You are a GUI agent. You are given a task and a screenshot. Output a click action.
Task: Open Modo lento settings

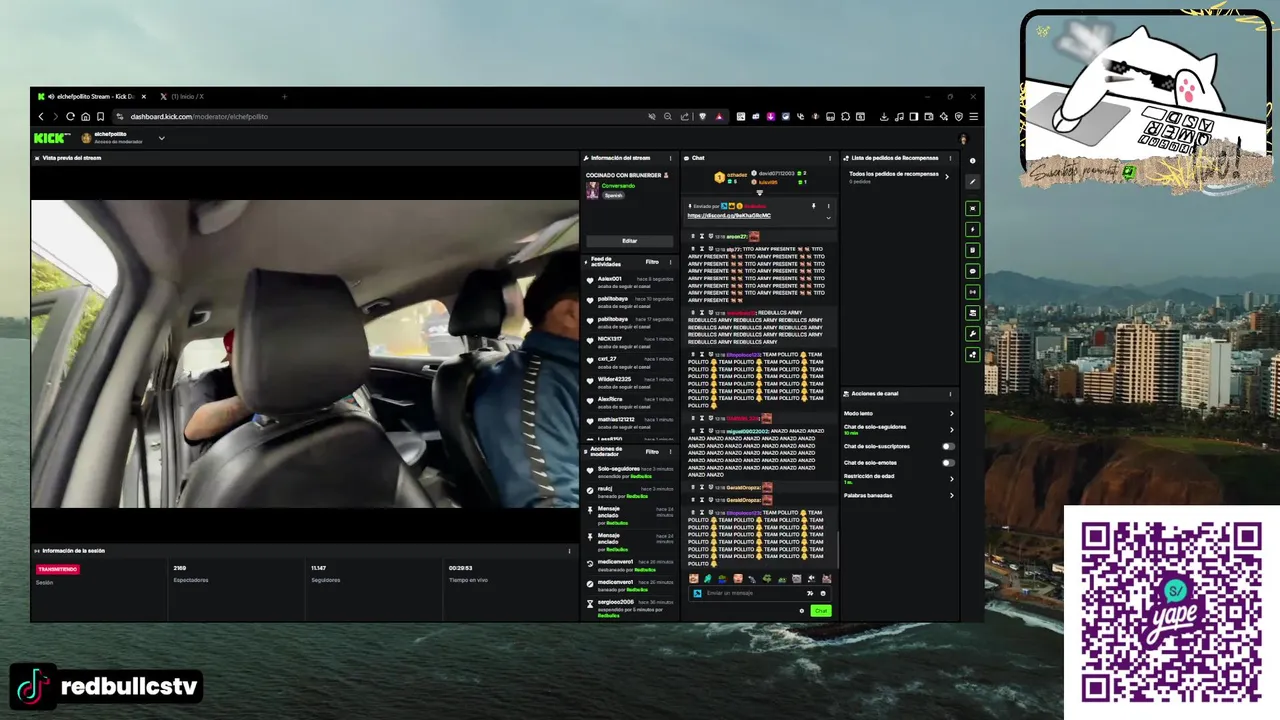[x=899, y=413]
